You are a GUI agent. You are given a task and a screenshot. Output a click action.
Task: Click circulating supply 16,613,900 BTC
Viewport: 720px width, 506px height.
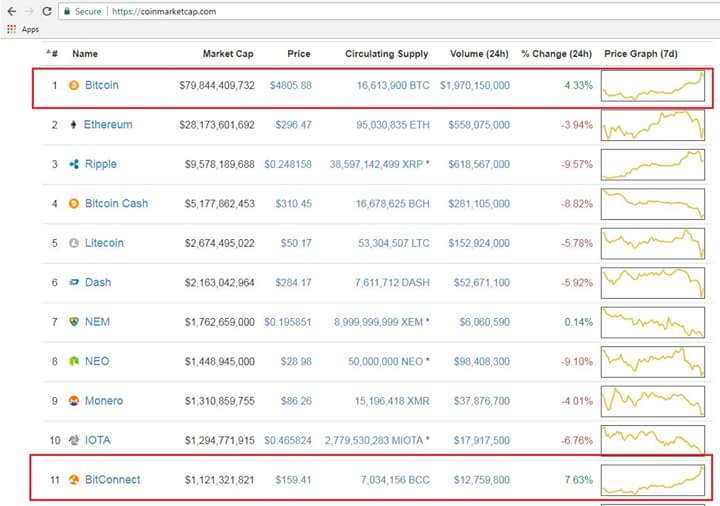coord(393,85)
